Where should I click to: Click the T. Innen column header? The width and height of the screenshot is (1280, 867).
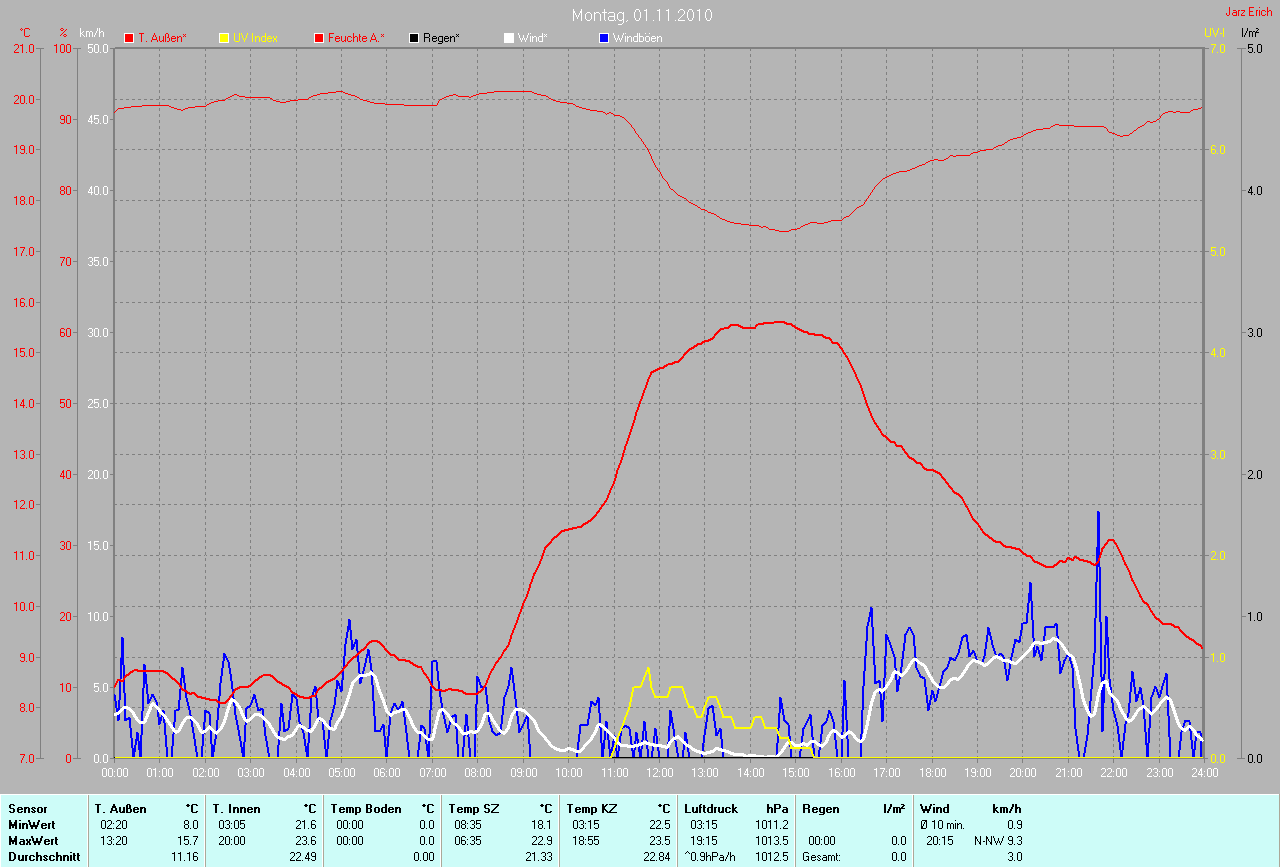[236, 808]
